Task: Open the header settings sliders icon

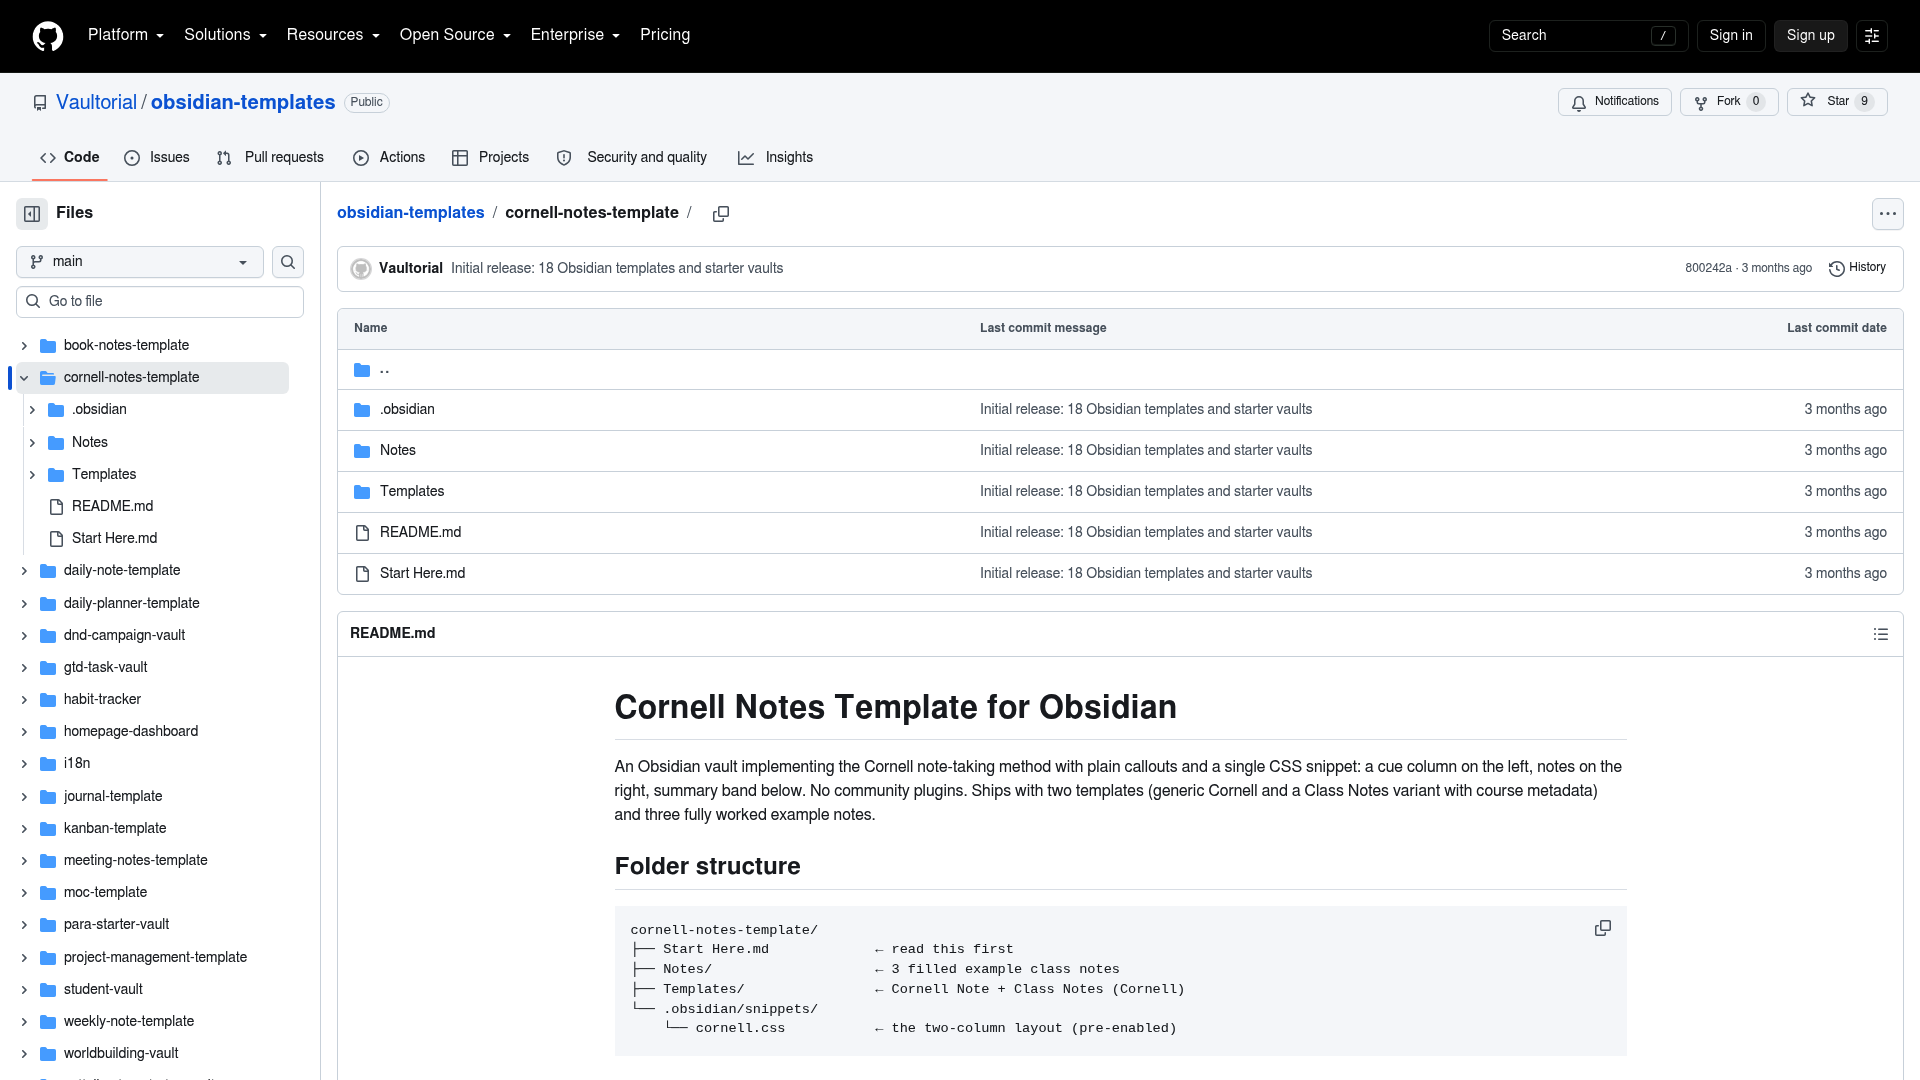Action: point(1871,36)
